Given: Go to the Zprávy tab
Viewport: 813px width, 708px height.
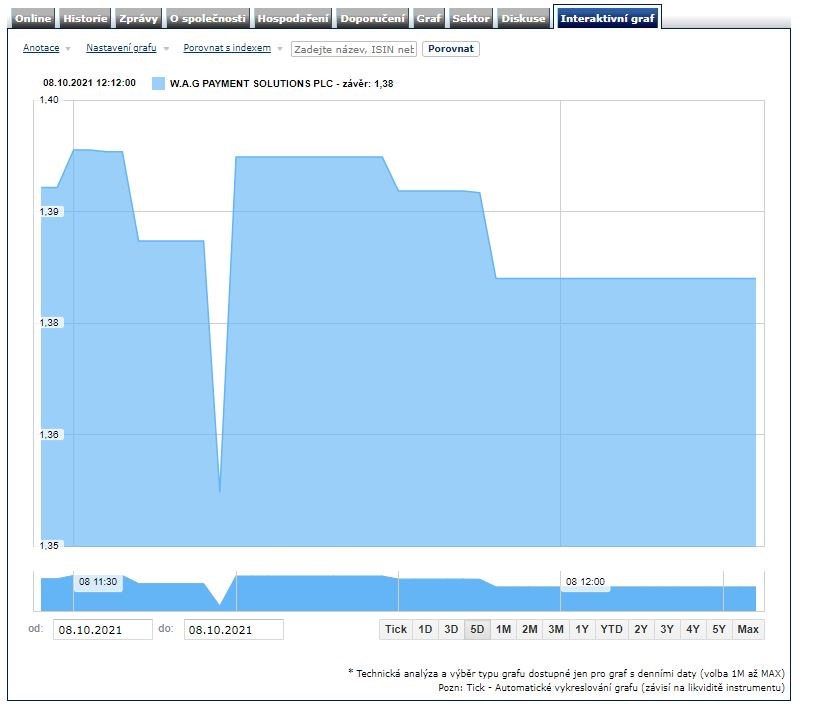Looking at the screenshot, I should (138, 18).
